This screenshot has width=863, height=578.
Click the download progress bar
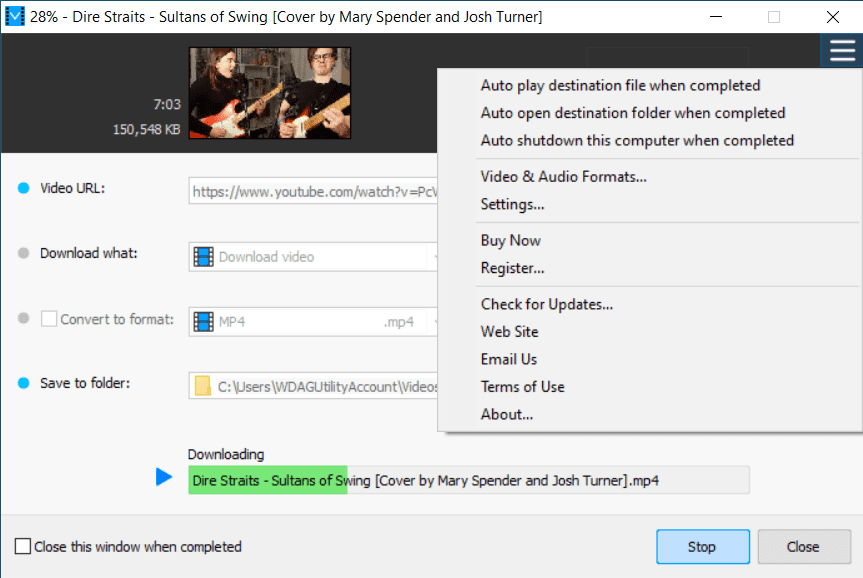pos(469,480)
